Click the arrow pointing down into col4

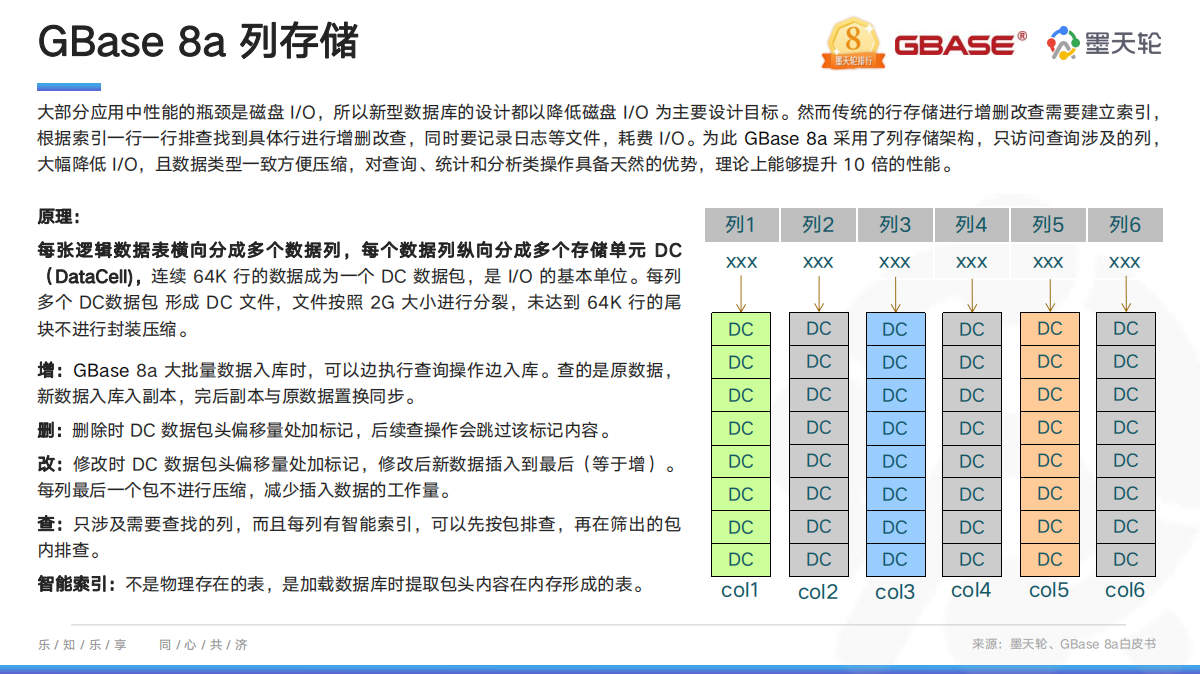(x=972, y=294)
